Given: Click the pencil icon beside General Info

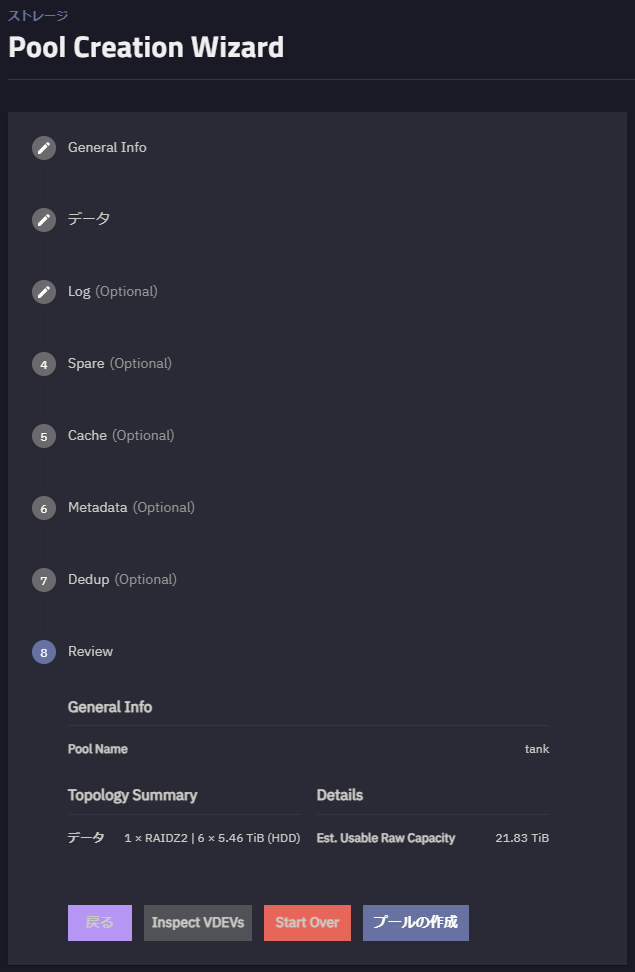Looking at the screenshot, I should coord(44,148).
